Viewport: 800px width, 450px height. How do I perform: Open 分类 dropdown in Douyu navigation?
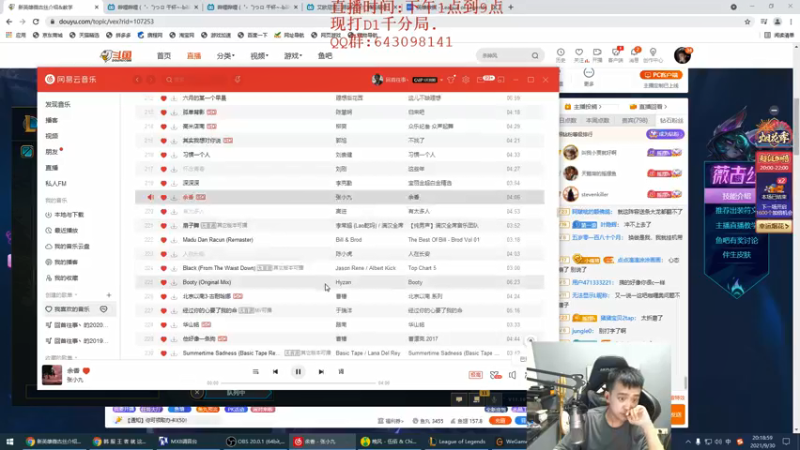point(226,56)
